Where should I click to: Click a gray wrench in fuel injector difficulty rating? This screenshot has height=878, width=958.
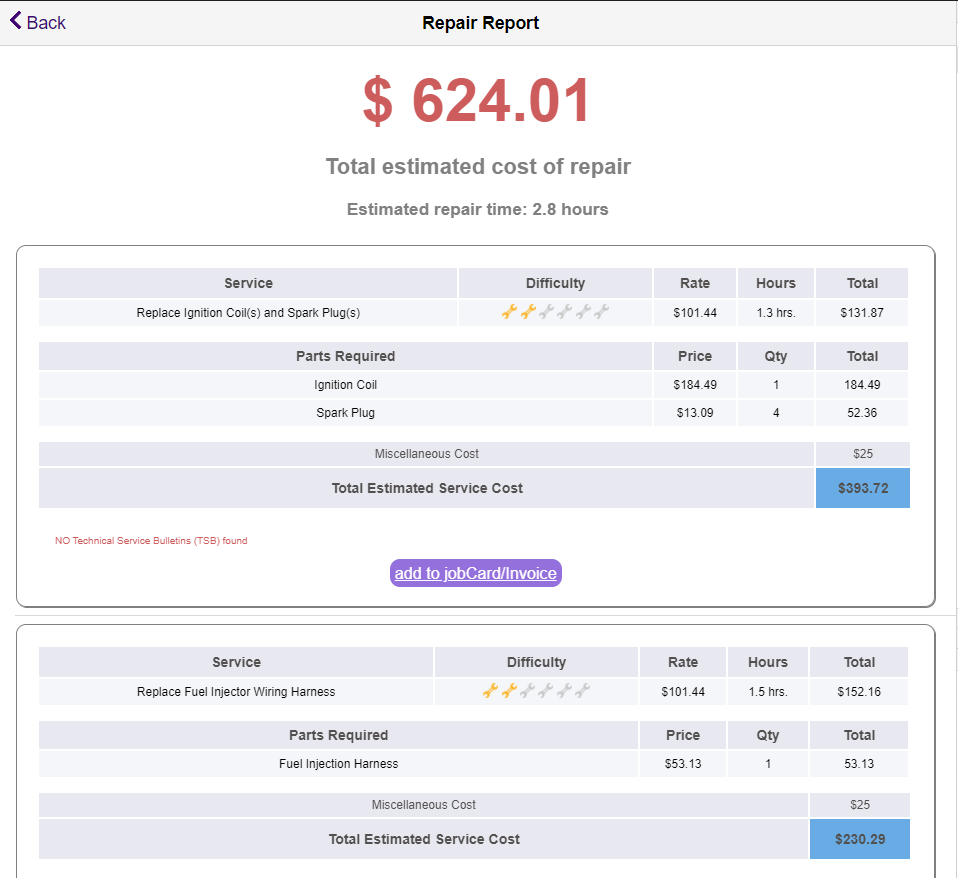click(545, 690)
